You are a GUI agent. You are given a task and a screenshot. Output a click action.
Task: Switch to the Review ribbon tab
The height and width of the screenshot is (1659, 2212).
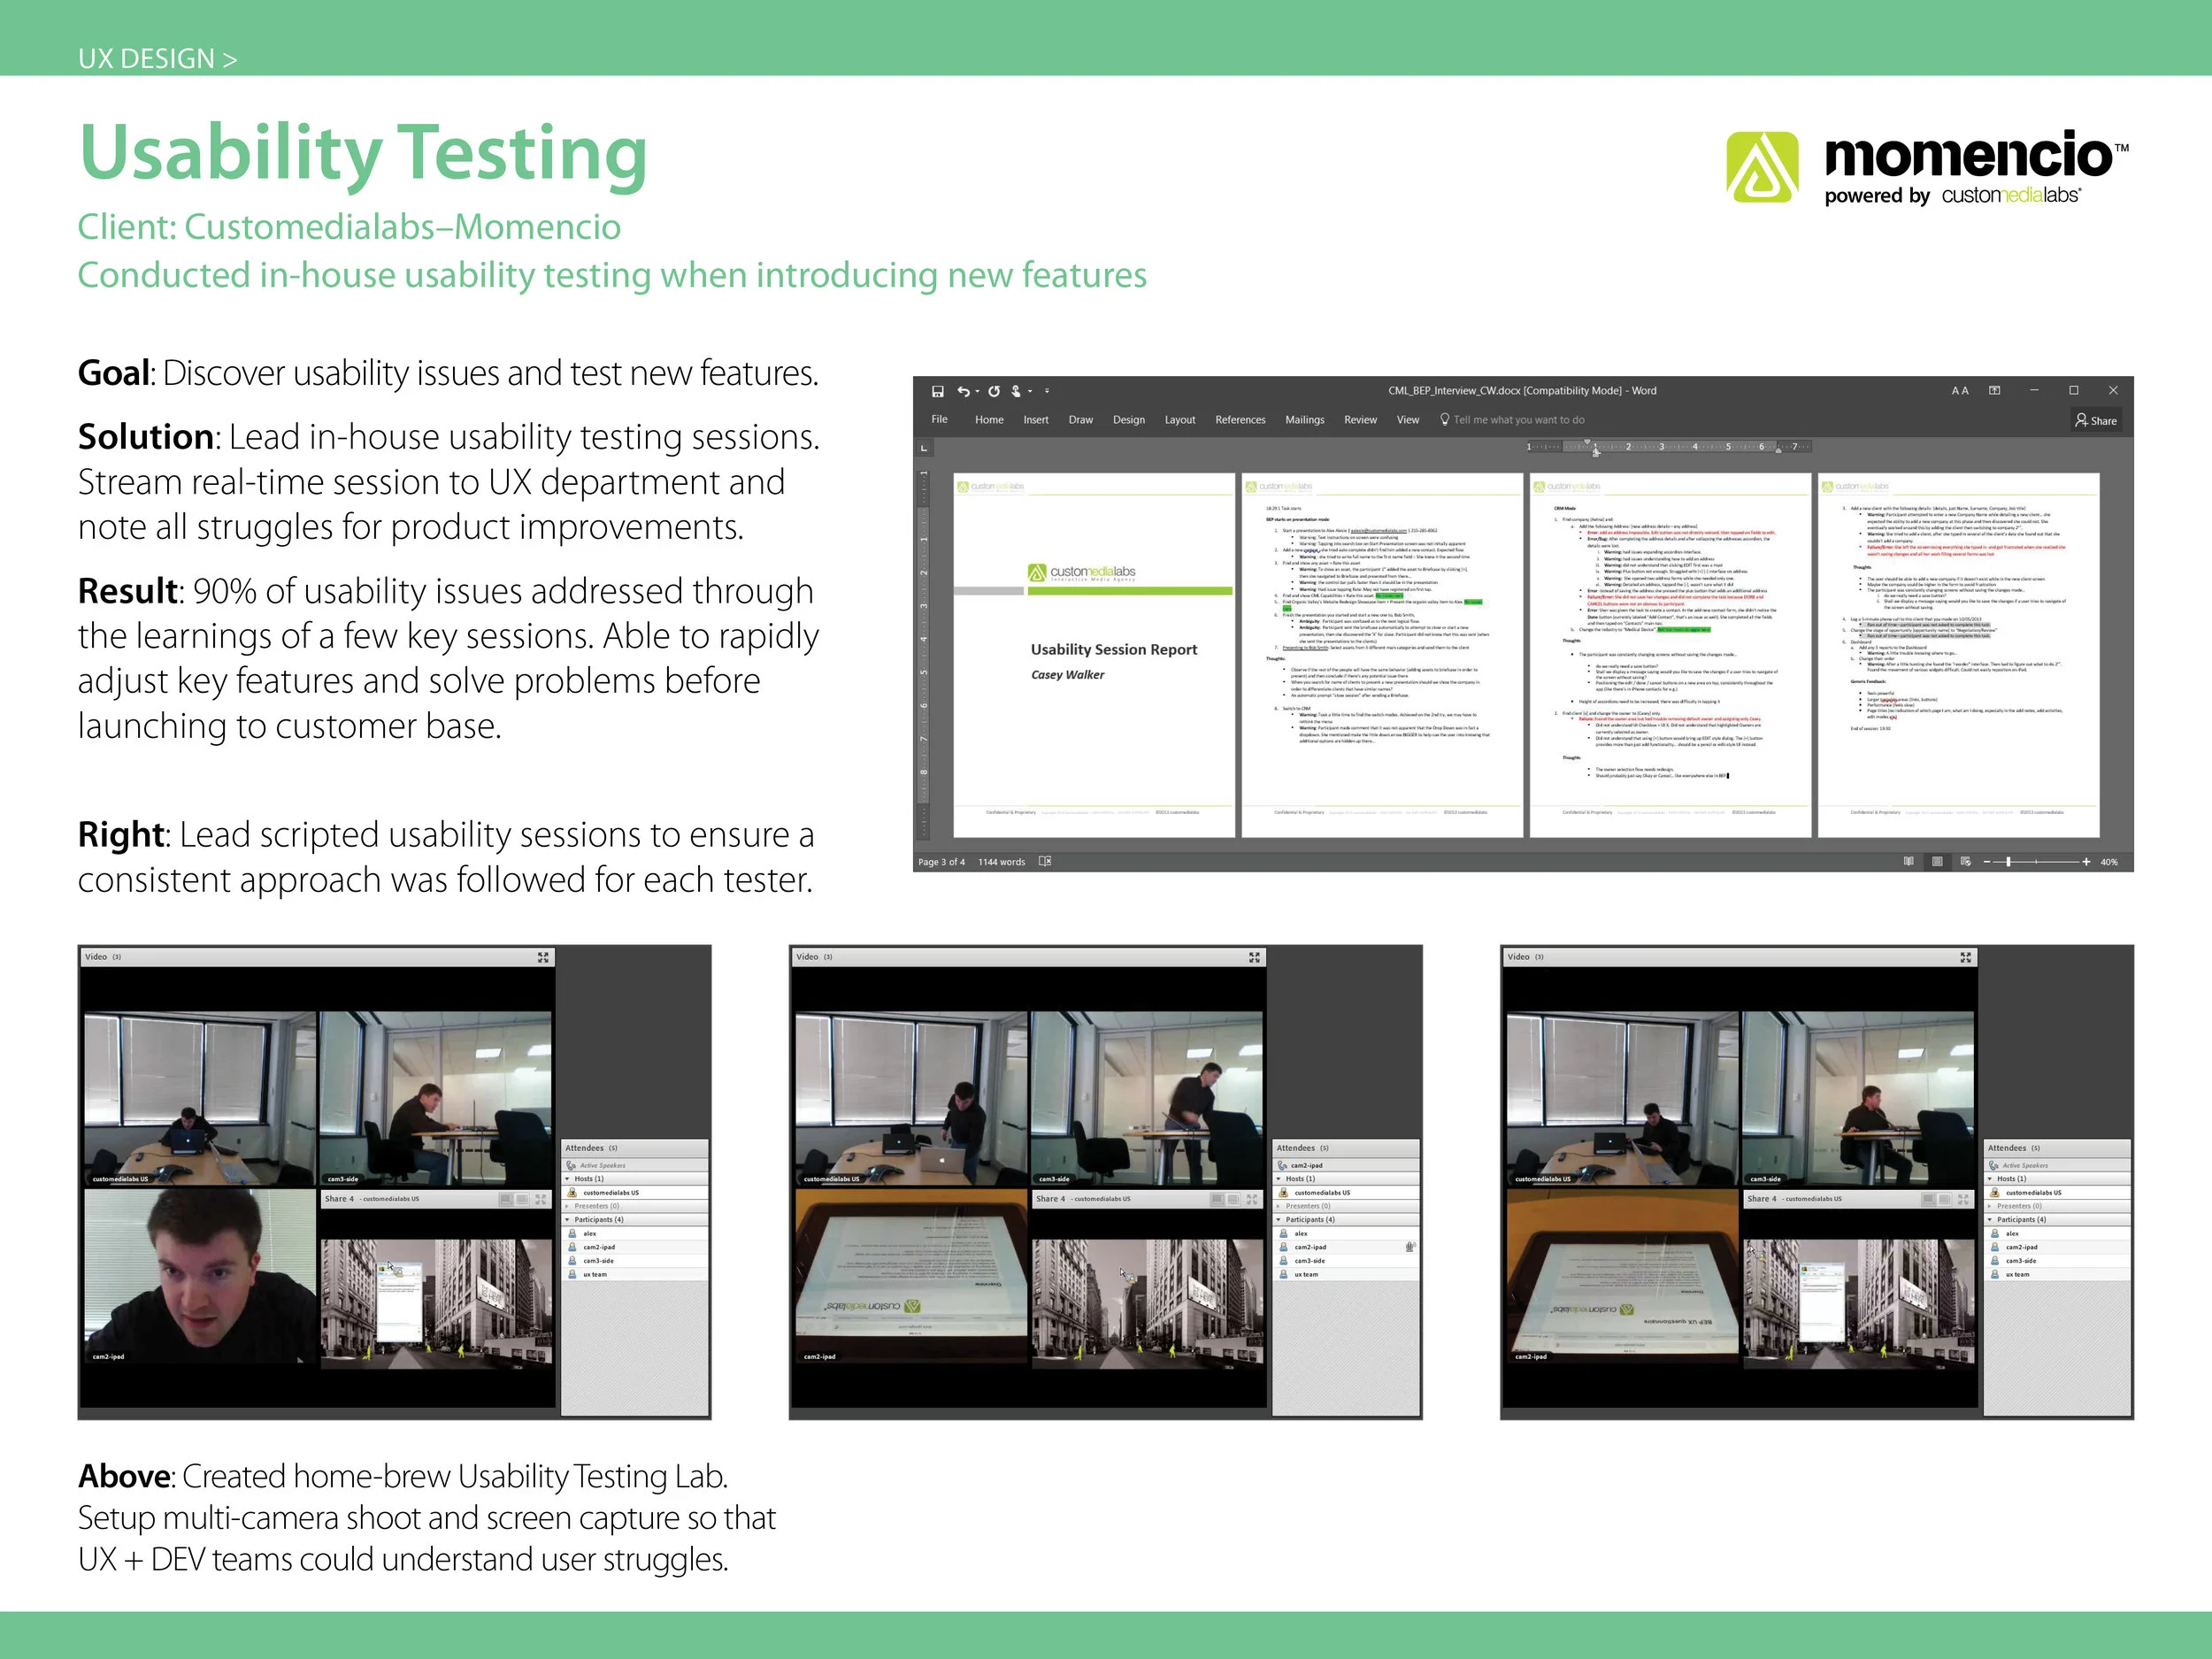[1360, 420]
